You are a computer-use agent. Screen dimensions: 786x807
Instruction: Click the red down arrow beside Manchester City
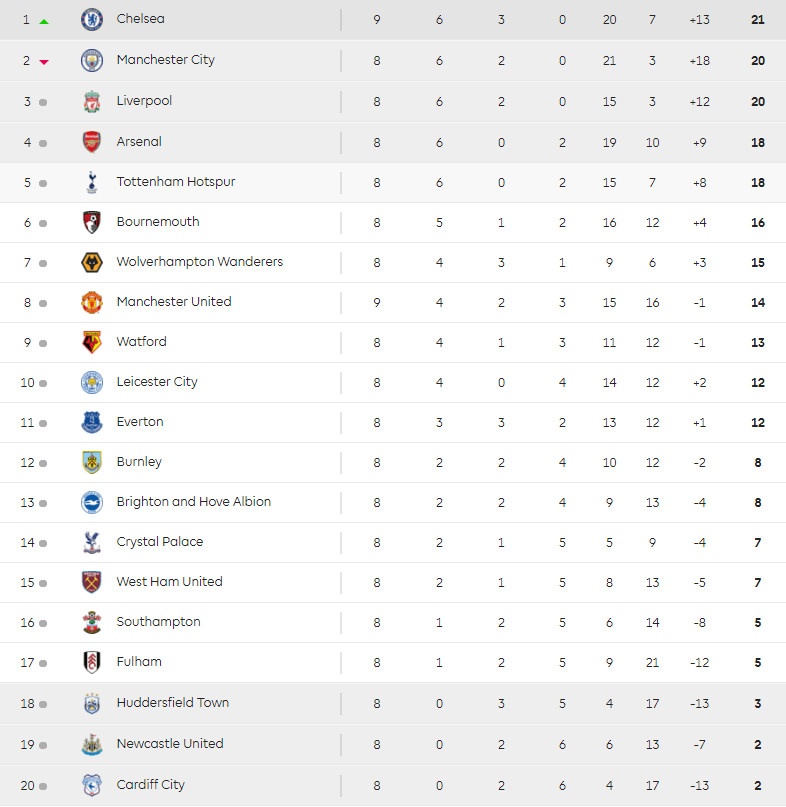(44, 62)
